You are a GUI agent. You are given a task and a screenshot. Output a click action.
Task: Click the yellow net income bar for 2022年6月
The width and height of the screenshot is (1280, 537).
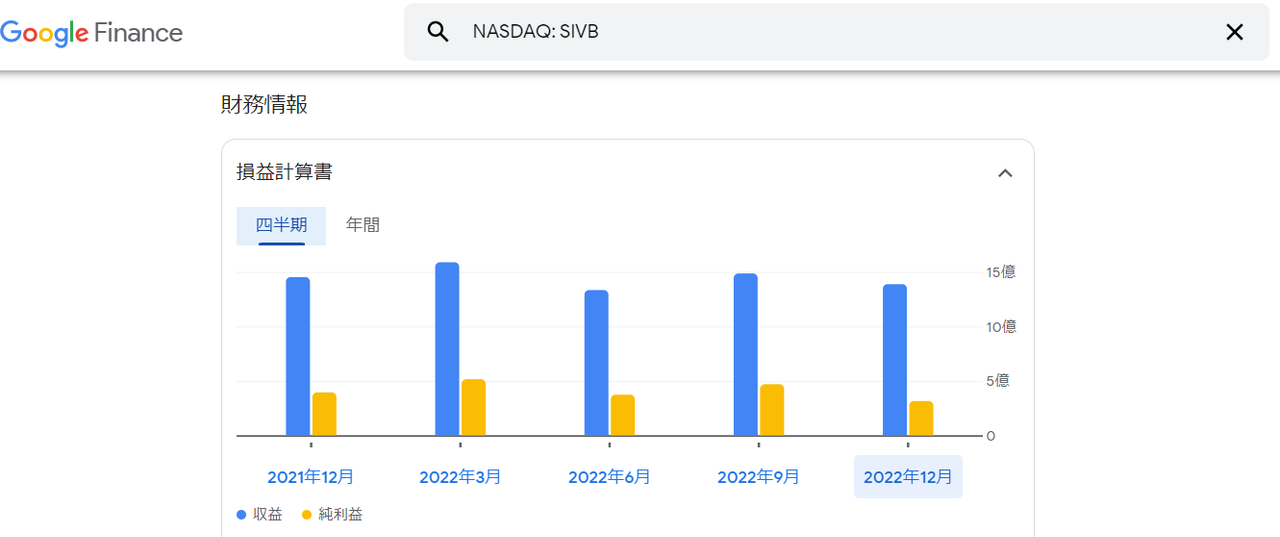click(623, 415)
